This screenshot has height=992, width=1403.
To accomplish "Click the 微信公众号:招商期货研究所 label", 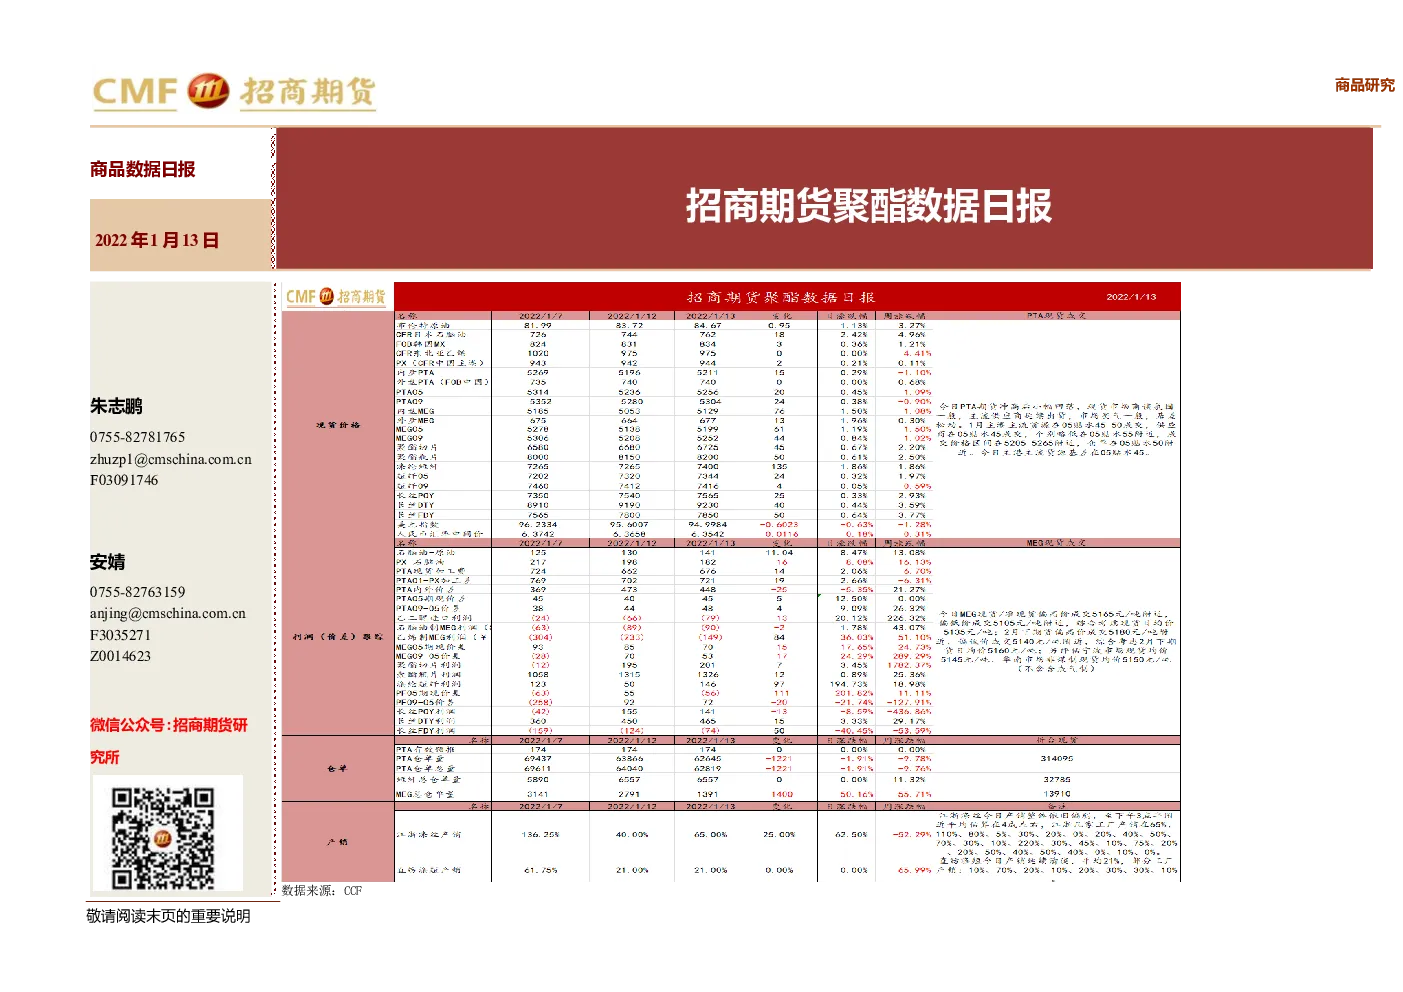I will 169,741.
